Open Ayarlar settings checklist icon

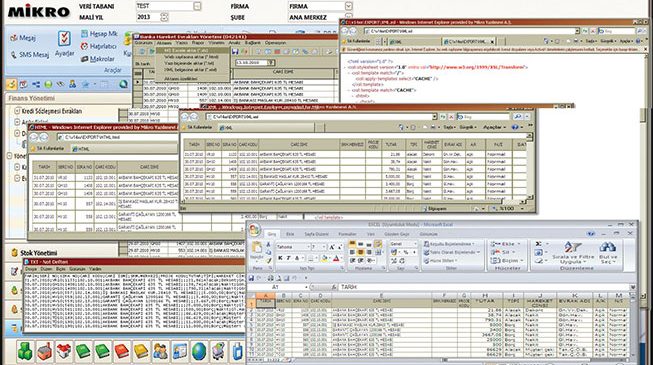64,44
